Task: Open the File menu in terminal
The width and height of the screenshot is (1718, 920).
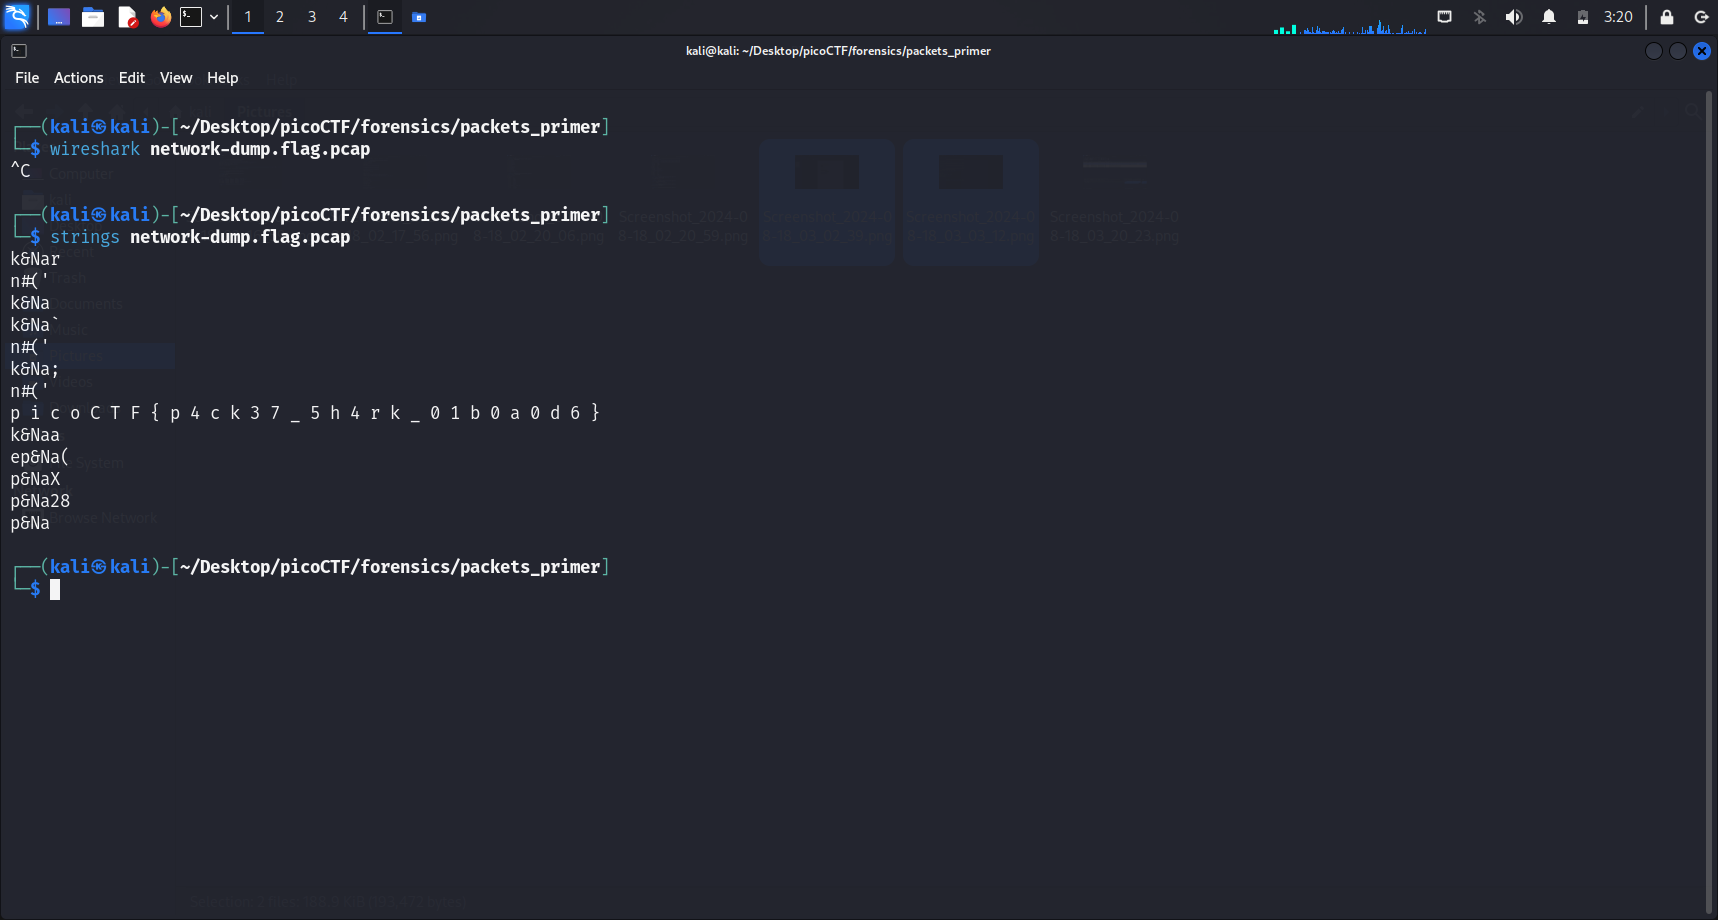Action: pyautogui.click(x=27, y=78)
